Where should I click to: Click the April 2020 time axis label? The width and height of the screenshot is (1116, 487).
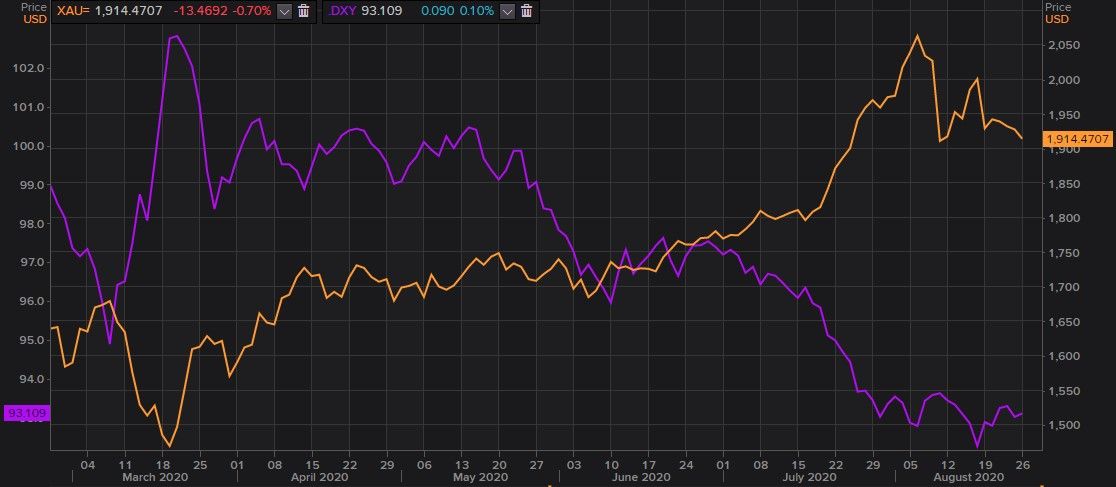click(322, 476)
